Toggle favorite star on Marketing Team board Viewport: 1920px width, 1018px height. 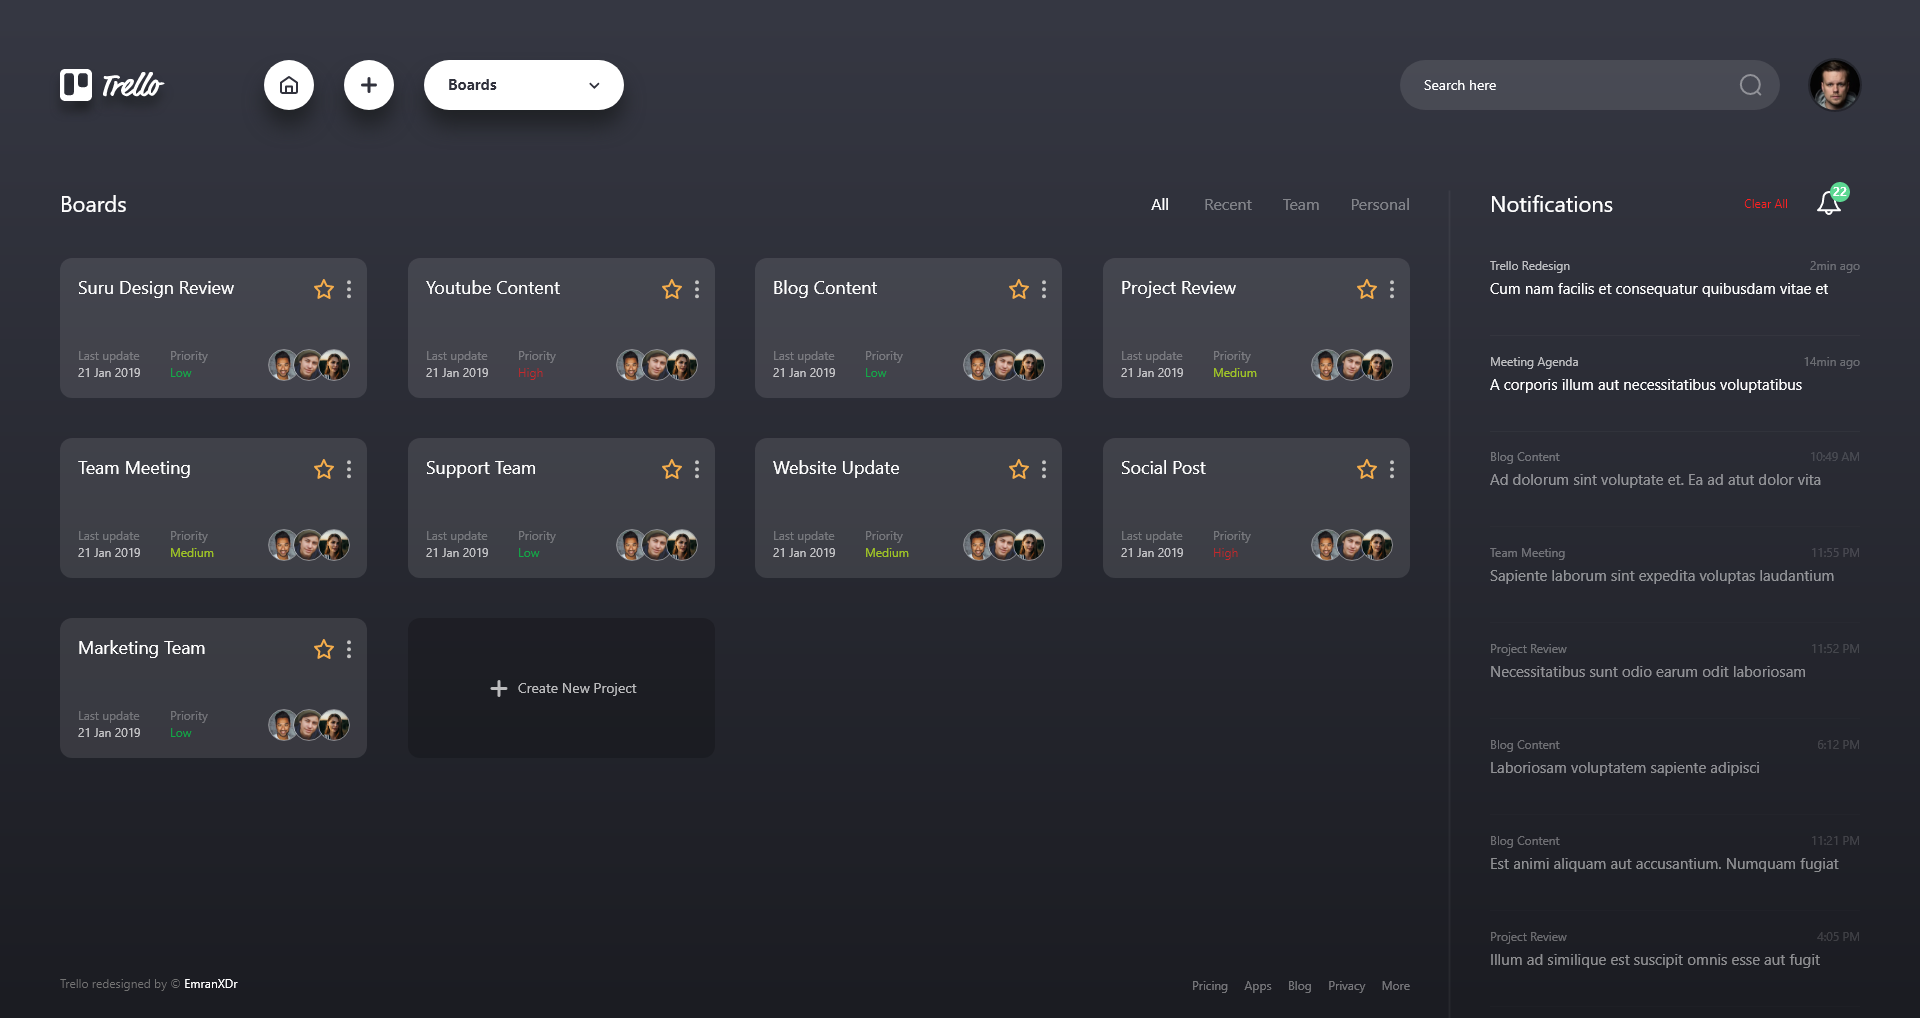pos(324,649)
